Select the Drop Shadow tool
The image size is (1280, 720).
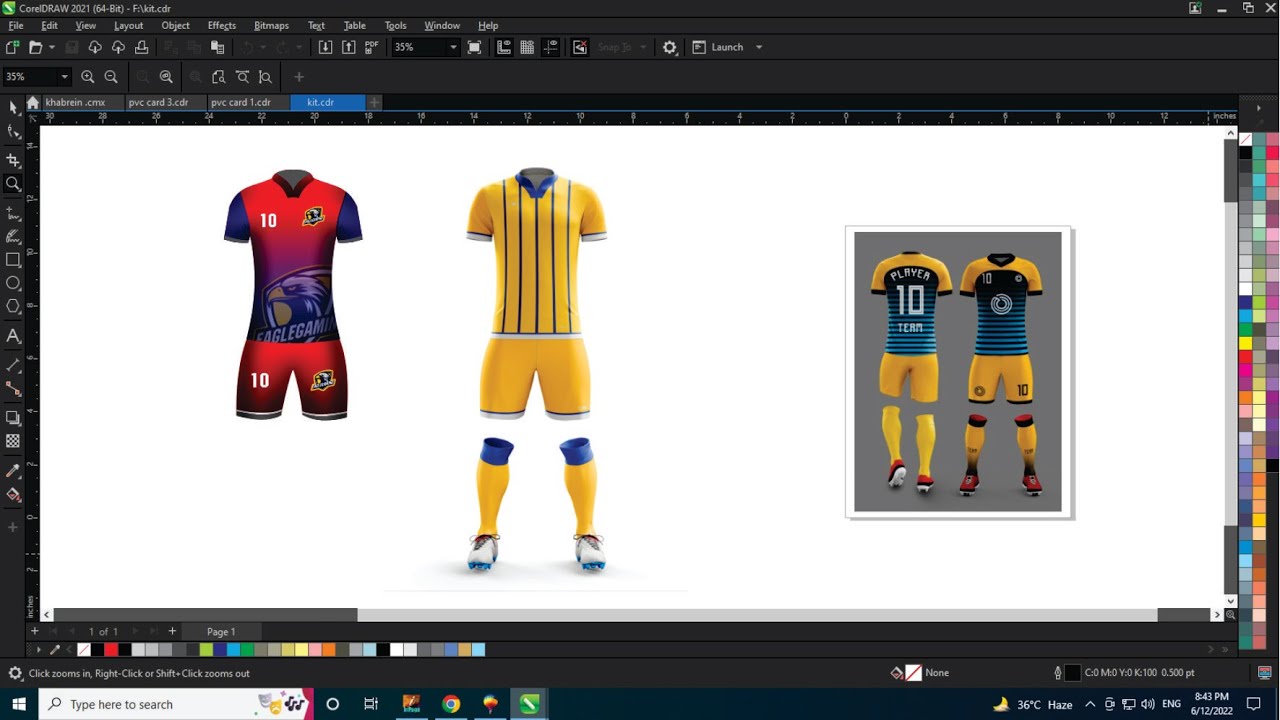coord(13,418)
